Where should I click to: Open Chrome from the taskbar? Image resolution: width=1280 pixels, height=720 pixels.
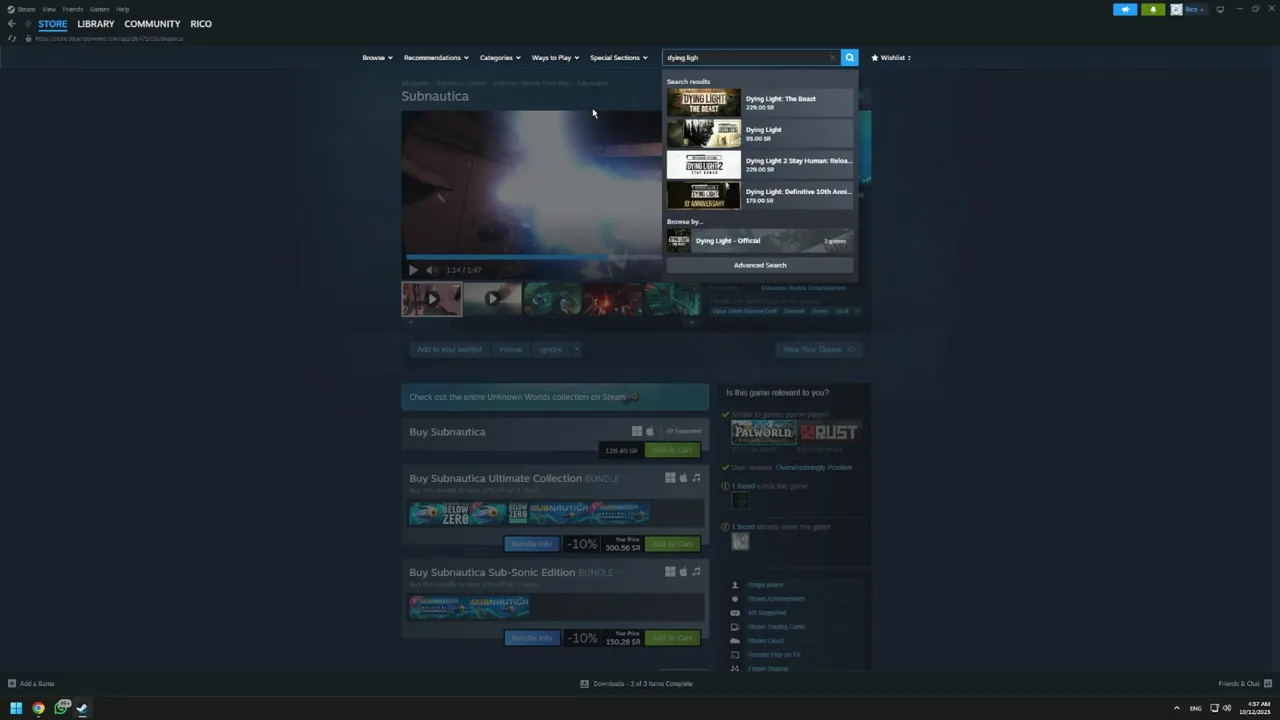(38, 708)
